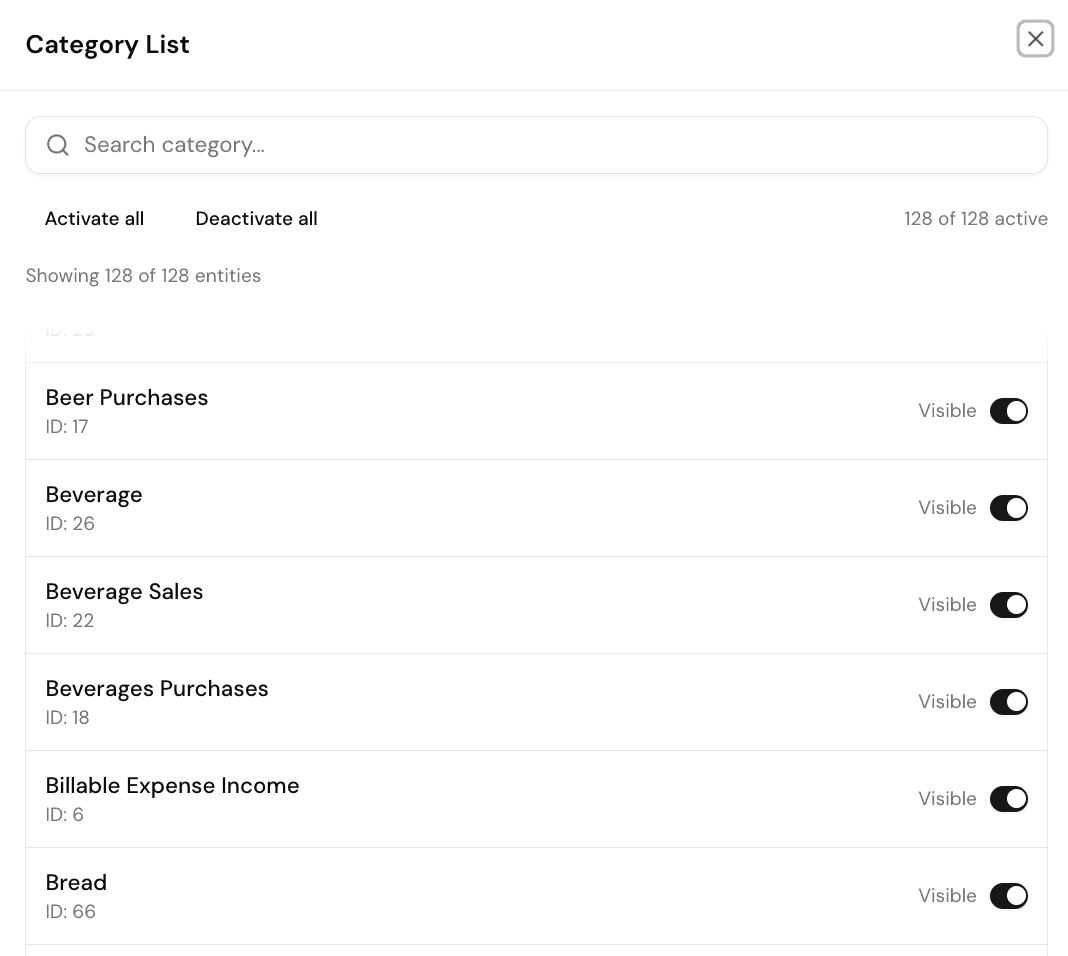Select the Beverage category entry
This screenshot has height=956, width=1068.
click(400, 508)
